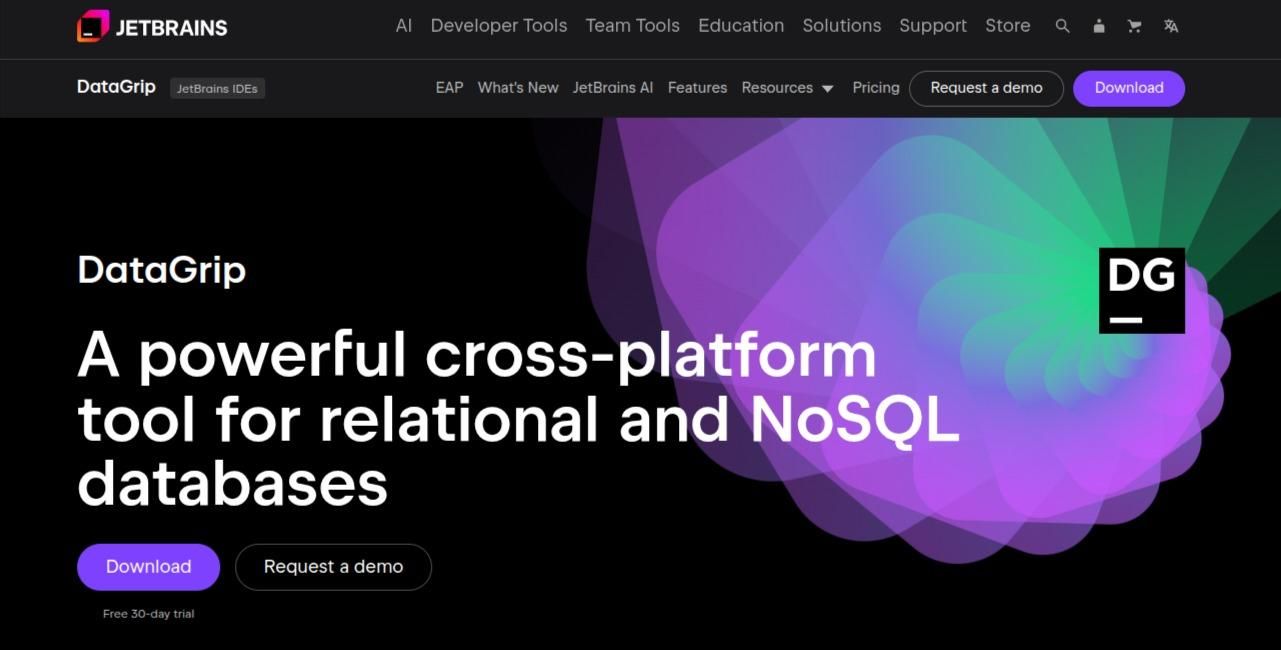The width and height of the screenshot is (1281, 650).
Task: Click Request a demo in navigation bar
Action: click(986, 88)
